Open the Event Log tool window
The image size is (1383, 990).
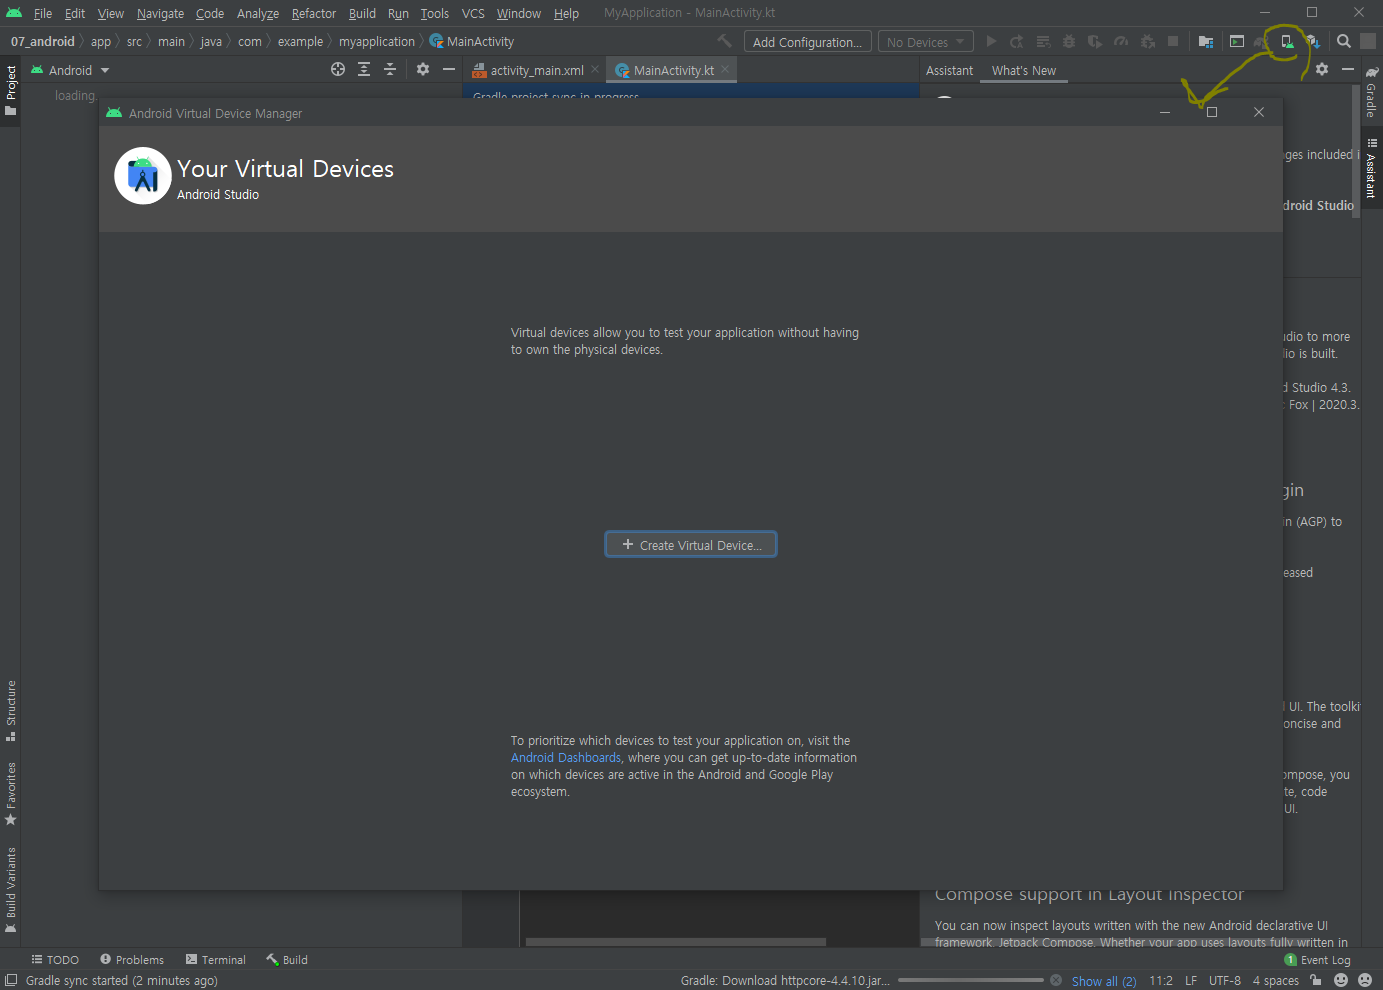tap(1317, 959)
